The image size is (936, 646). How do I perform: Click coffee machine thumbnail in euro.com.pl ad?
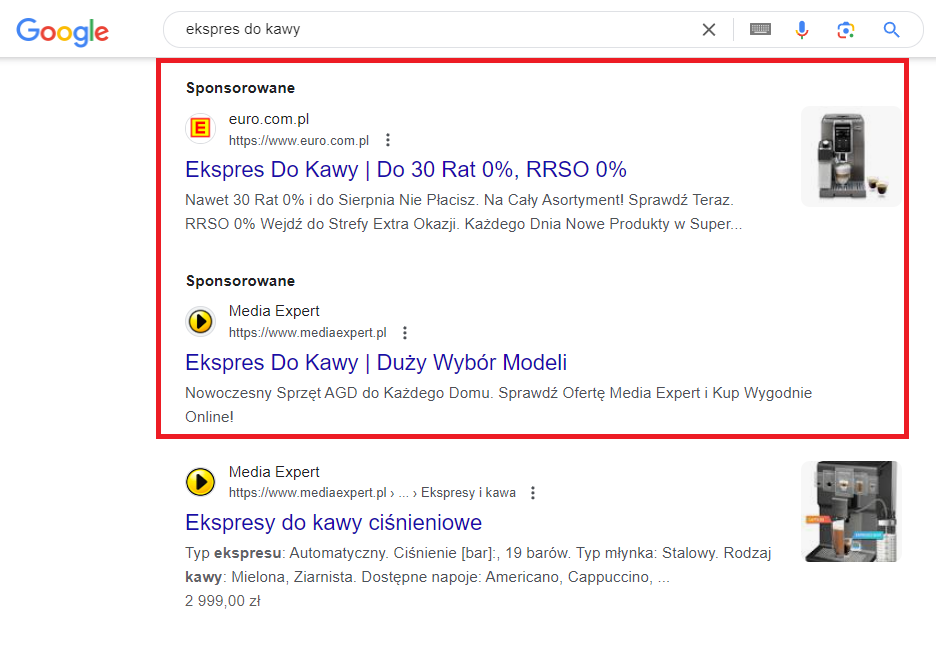(851, 156)
